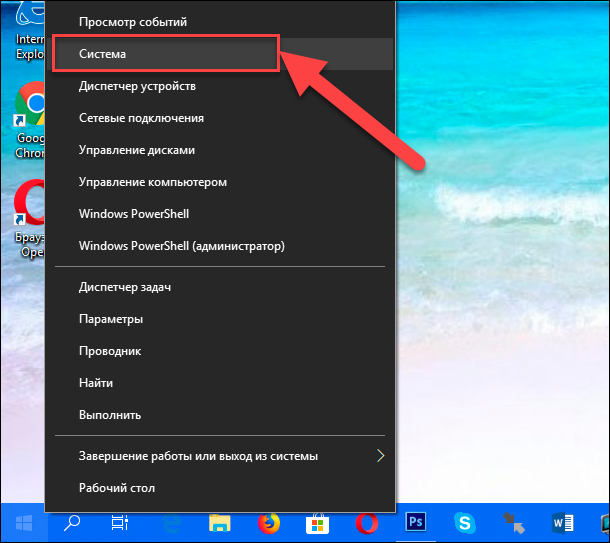Open taskbar search magnifier

[x=72, y=523]
